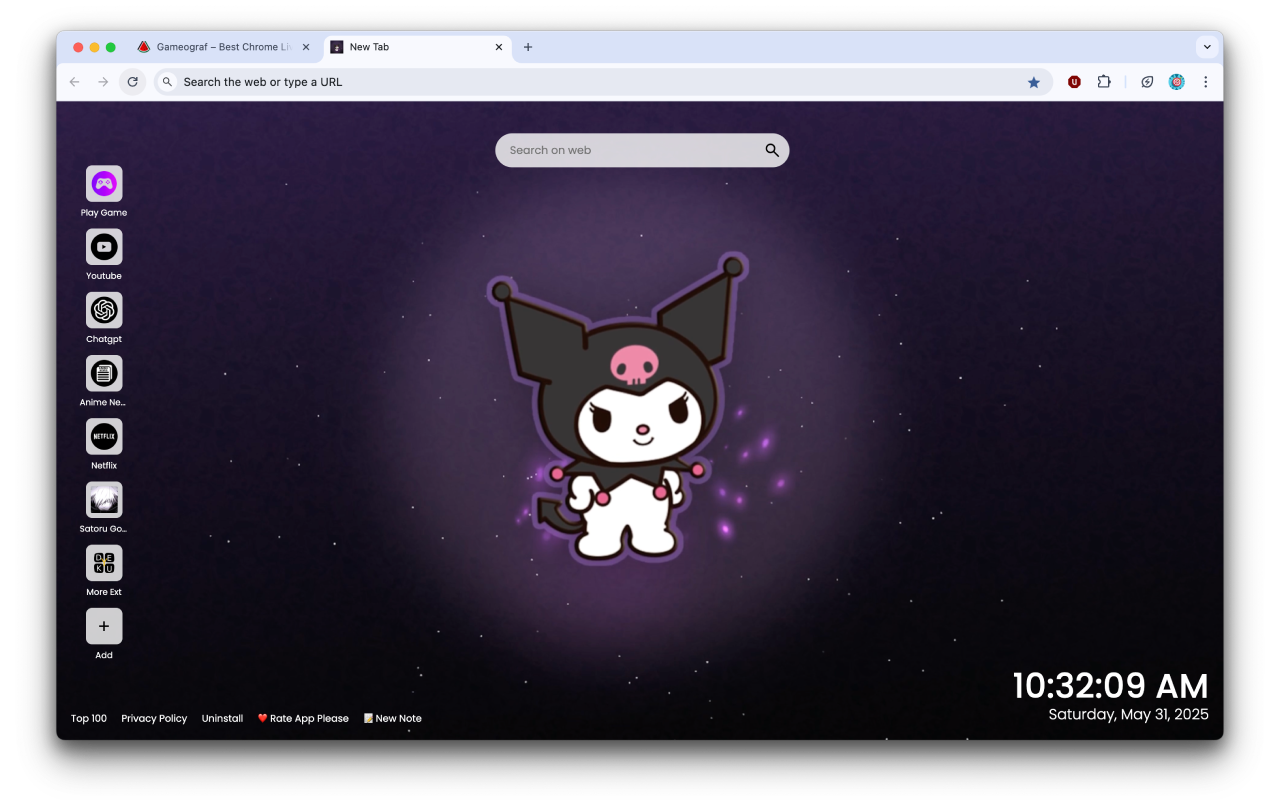Open the Top 100 link
1280x800 pixels.
tap(89, 718)
